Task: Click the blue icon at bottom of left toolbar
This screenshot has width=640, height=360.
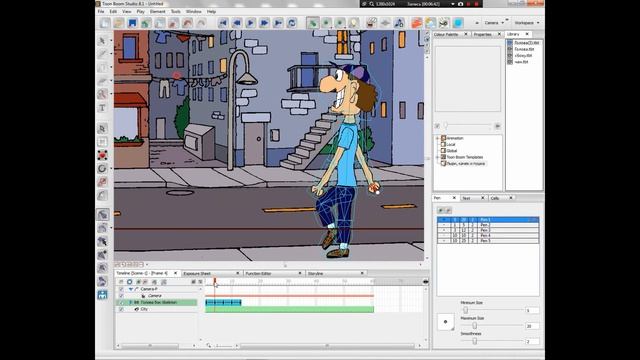Action: 102,294
